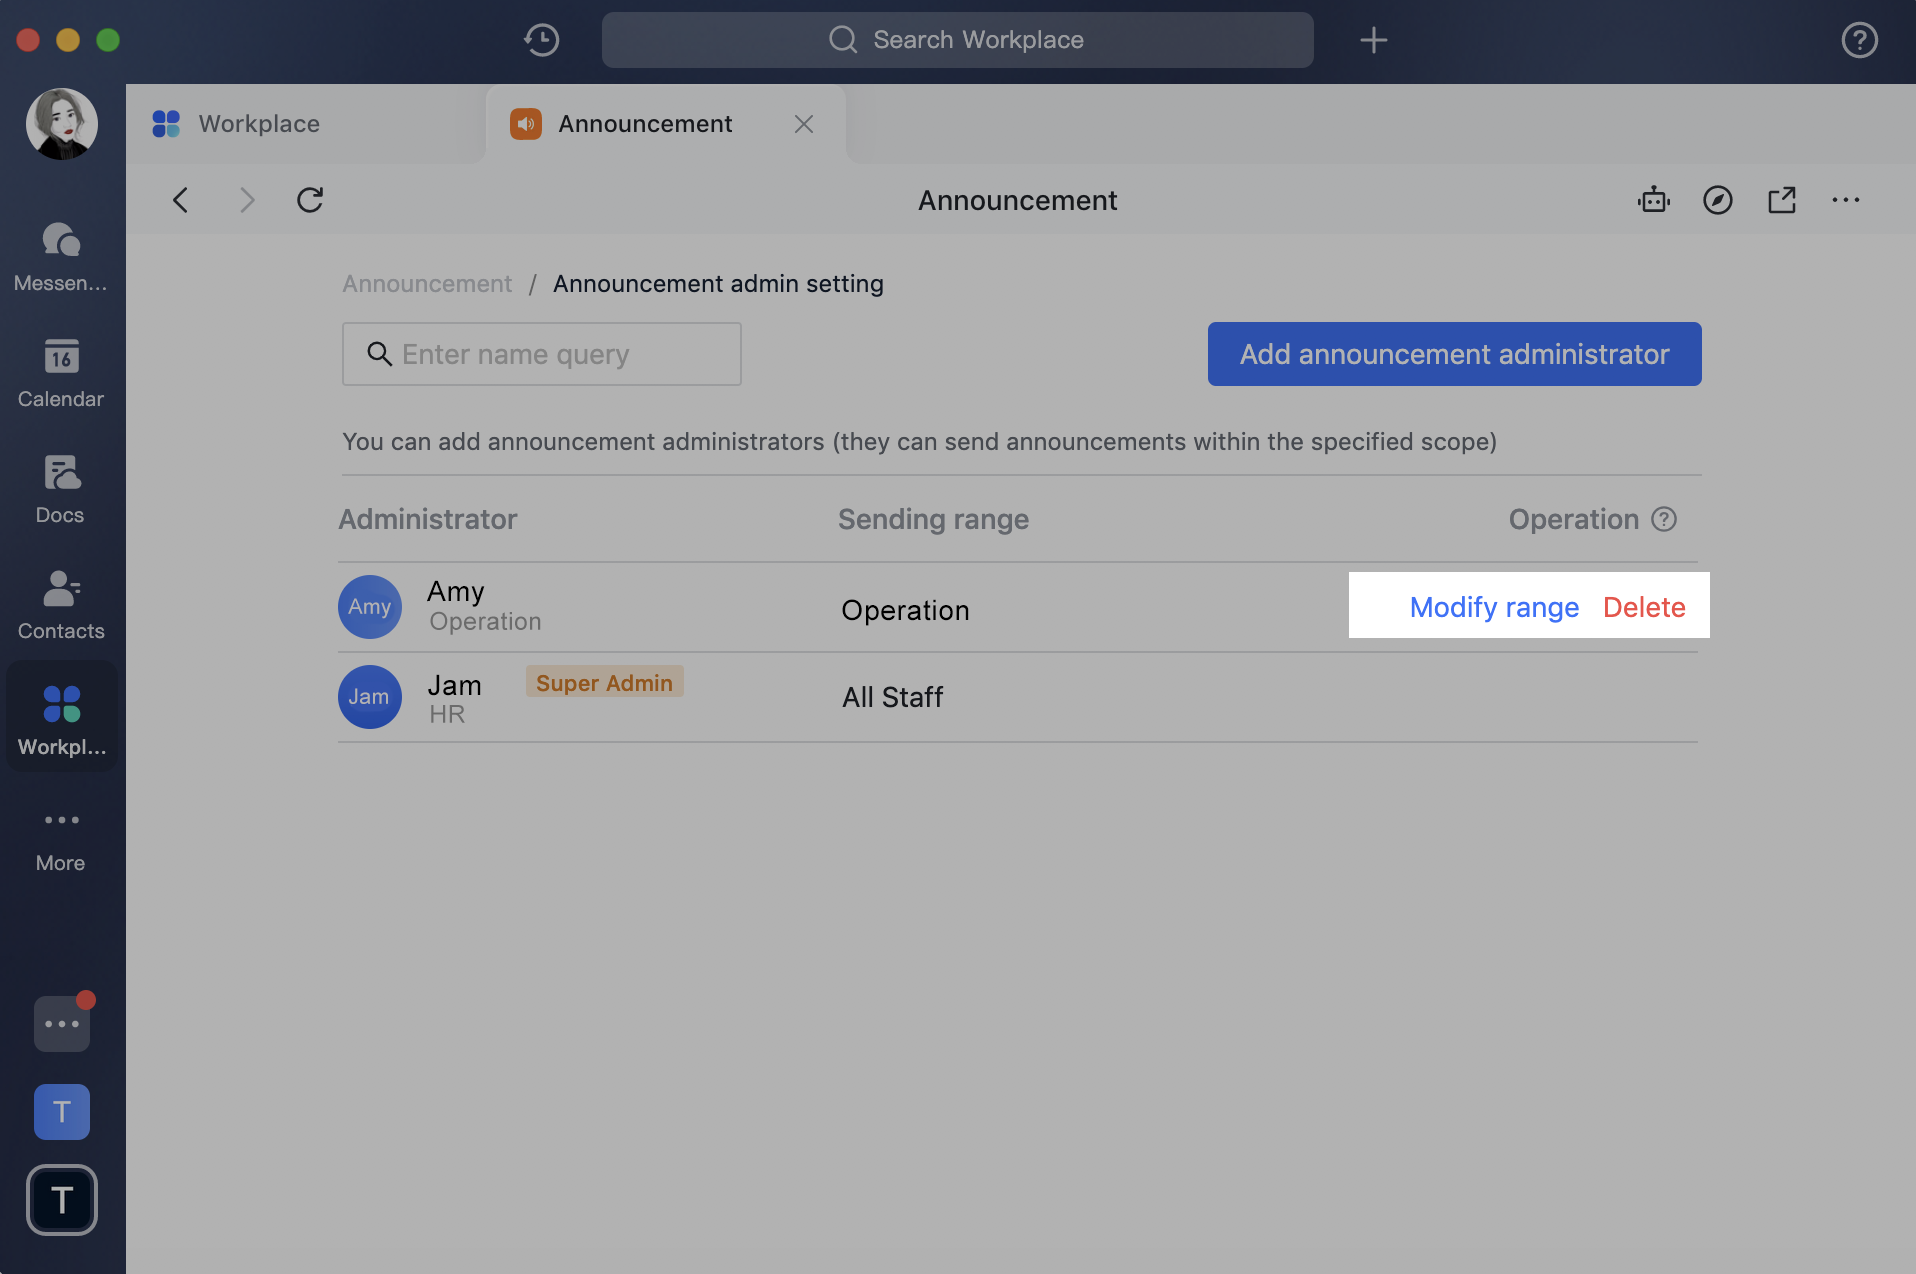Delete Amy's administrator privileges
The image size is (1916, 1274).
click(x=1644, y=606)
